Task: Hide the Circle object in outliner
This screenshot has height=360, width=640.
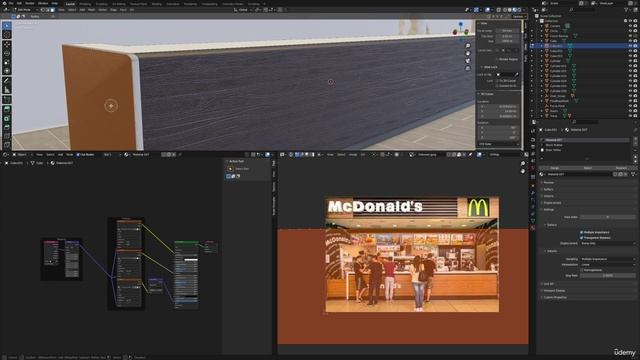Action: [x=630, y=31]
